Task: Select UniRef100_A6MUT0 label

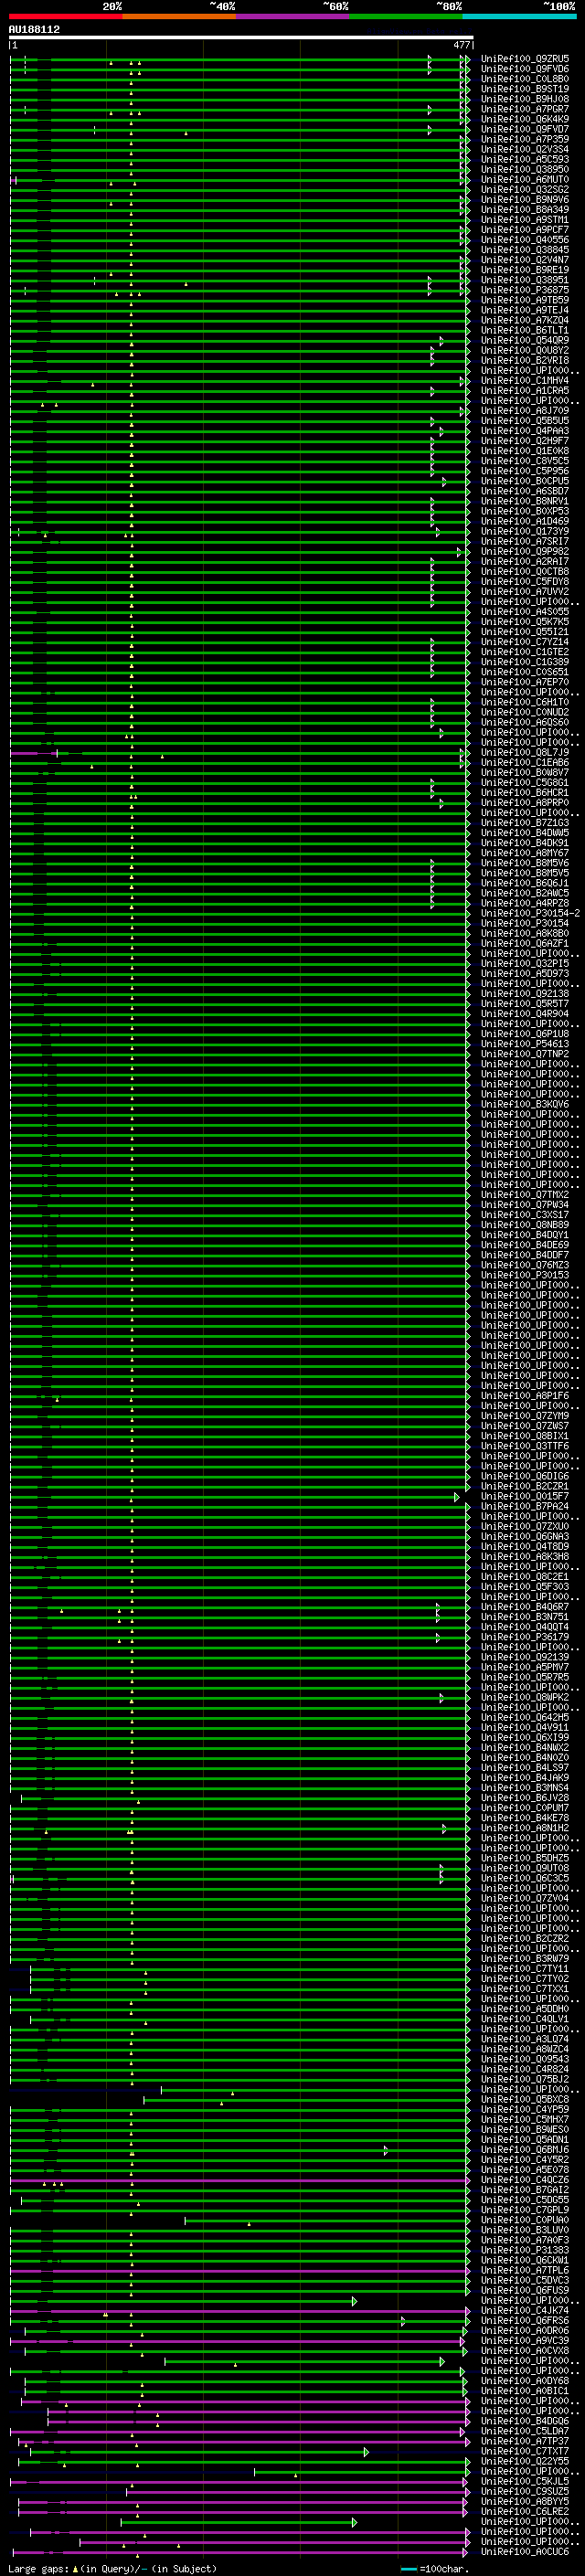Action: [525, 179]
